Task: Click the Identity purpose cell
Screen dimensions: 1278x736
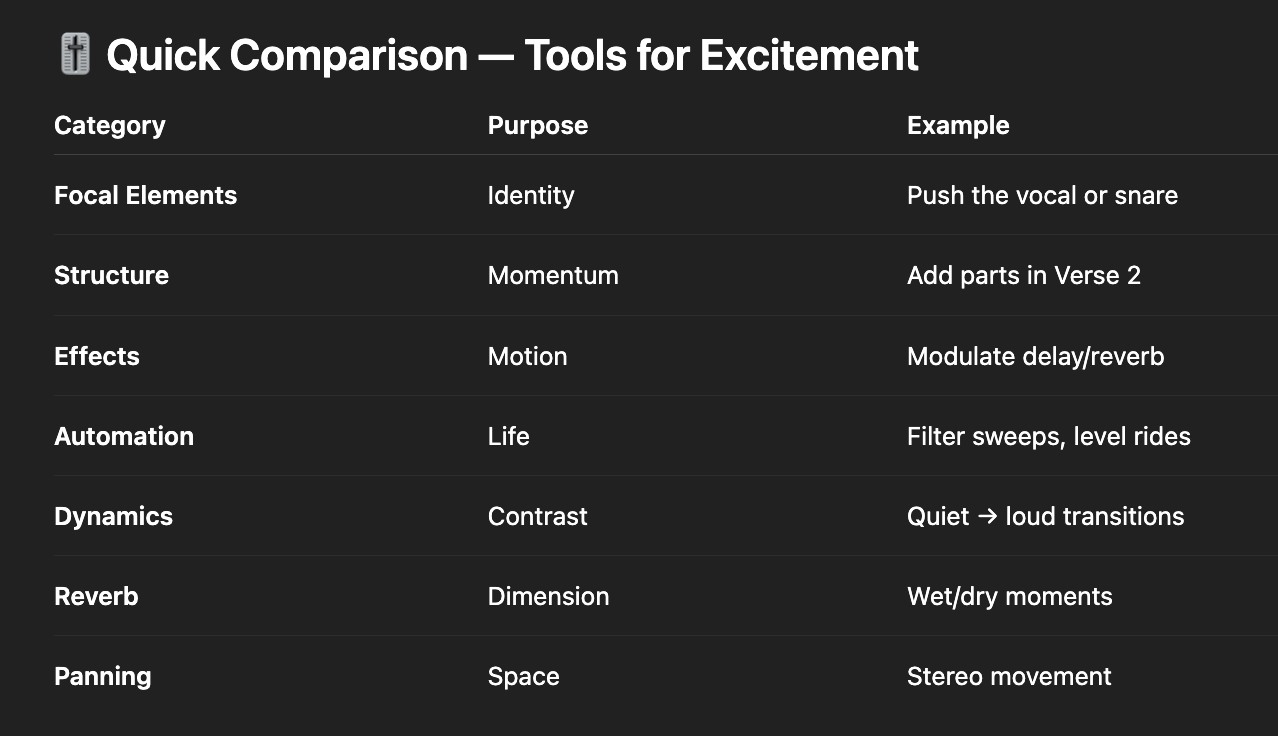Action: click(x=531, y=195)
